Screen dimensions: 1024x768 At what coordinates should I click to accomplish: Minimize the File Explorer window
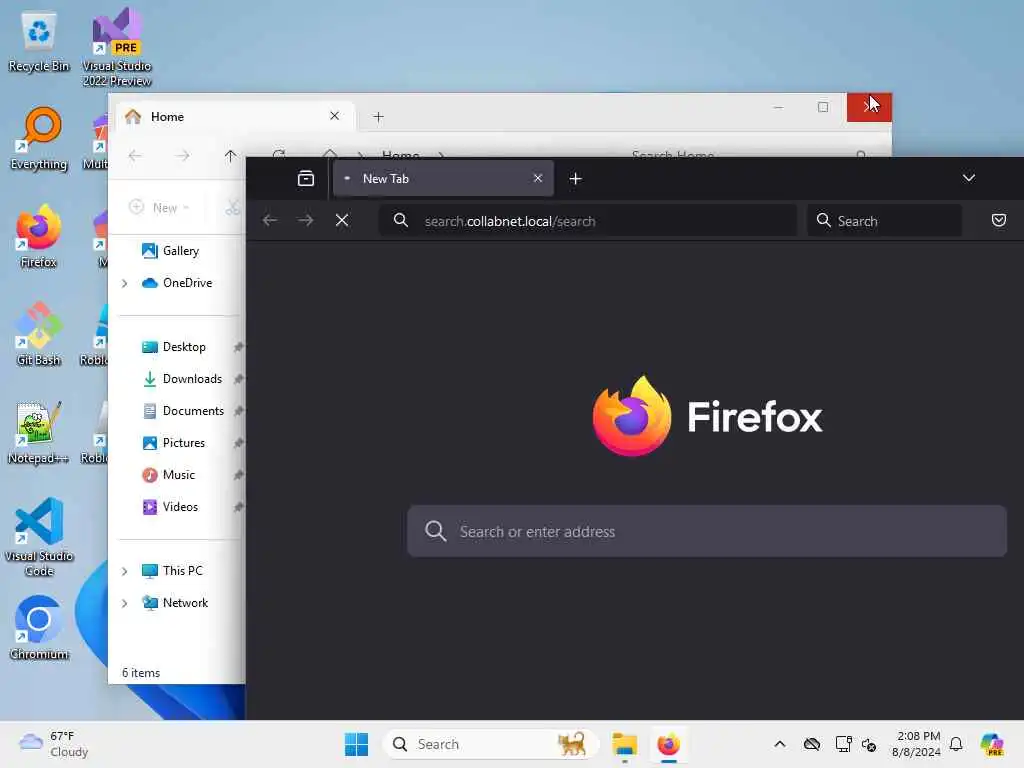pyautogui.click(x=778, y=107)
